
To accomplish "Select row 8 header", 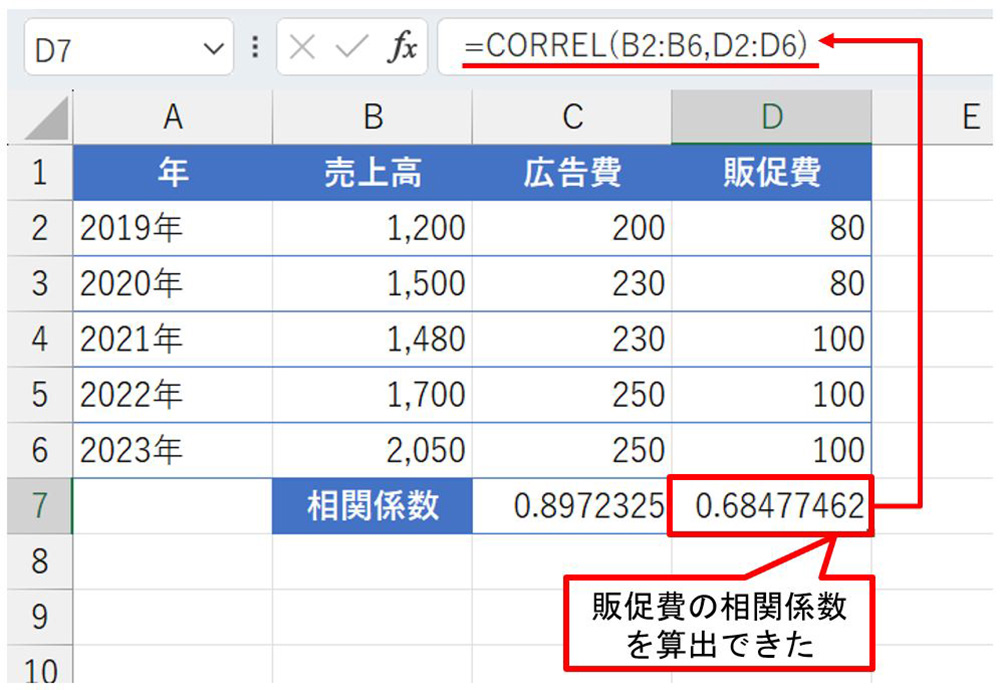I will pos(40,561).
